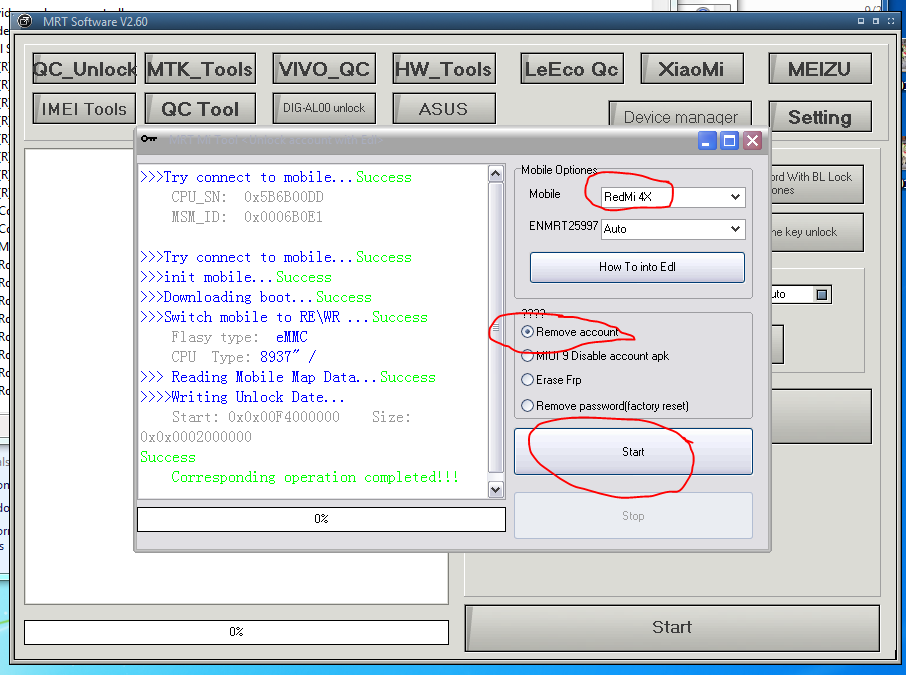Open the MEIZU module
The width and height of the screenshot is (906, 675).
point(820,69)
